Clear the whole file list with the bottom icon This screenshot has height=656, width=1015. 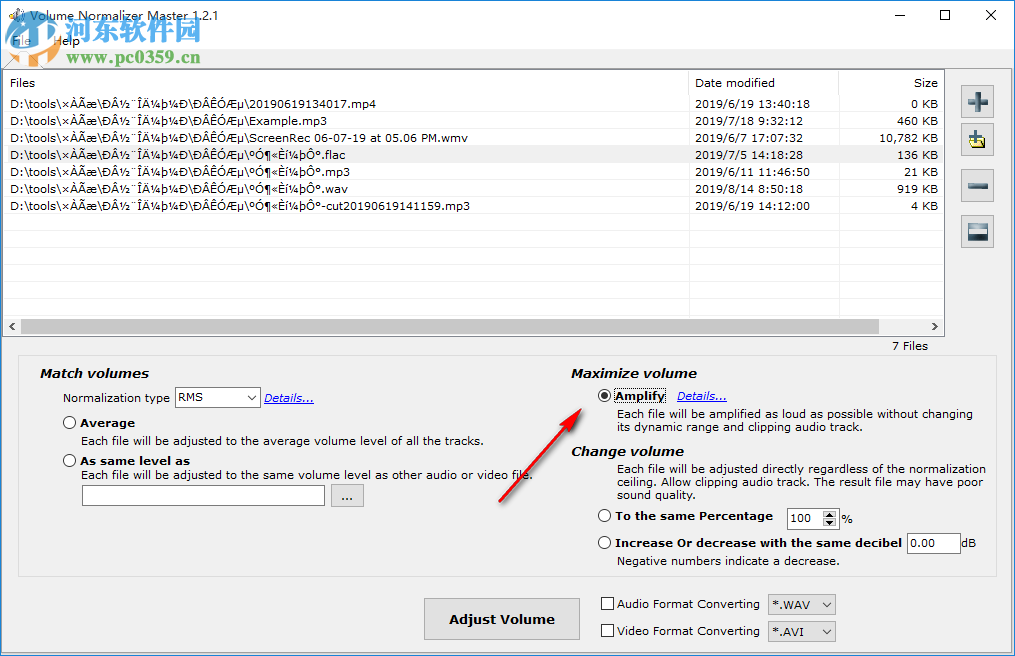pyautogui.click(x=977, y=231)
